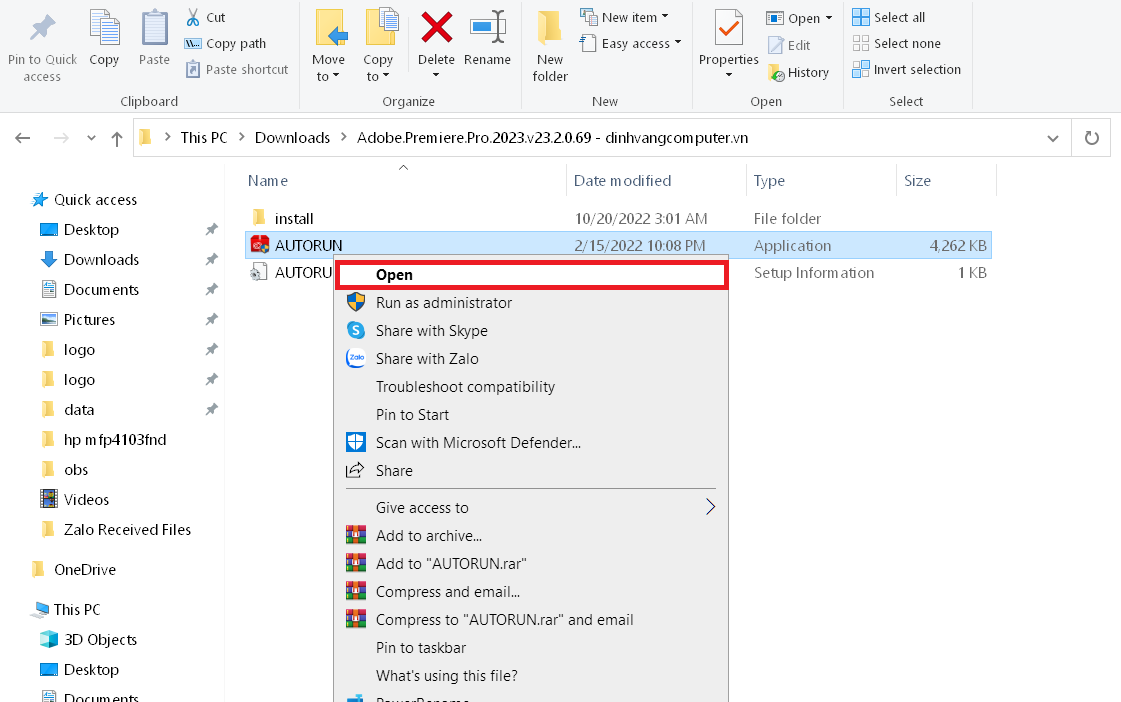This screenshot has height=702, width=1121.
Task: Click Quick access in the sidebar
Action: click(84, 199)
